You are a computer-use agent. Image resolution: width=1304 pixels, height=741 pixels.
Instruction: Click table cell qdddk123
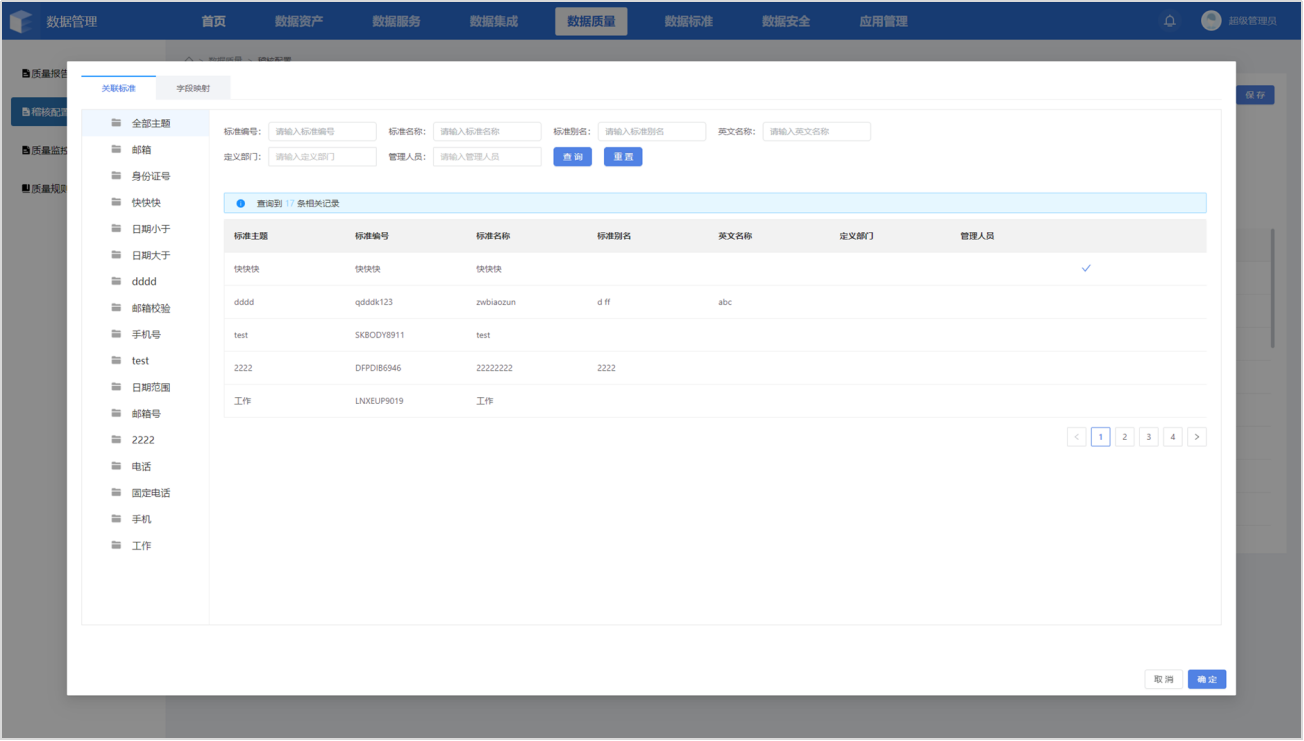[374, 302]
